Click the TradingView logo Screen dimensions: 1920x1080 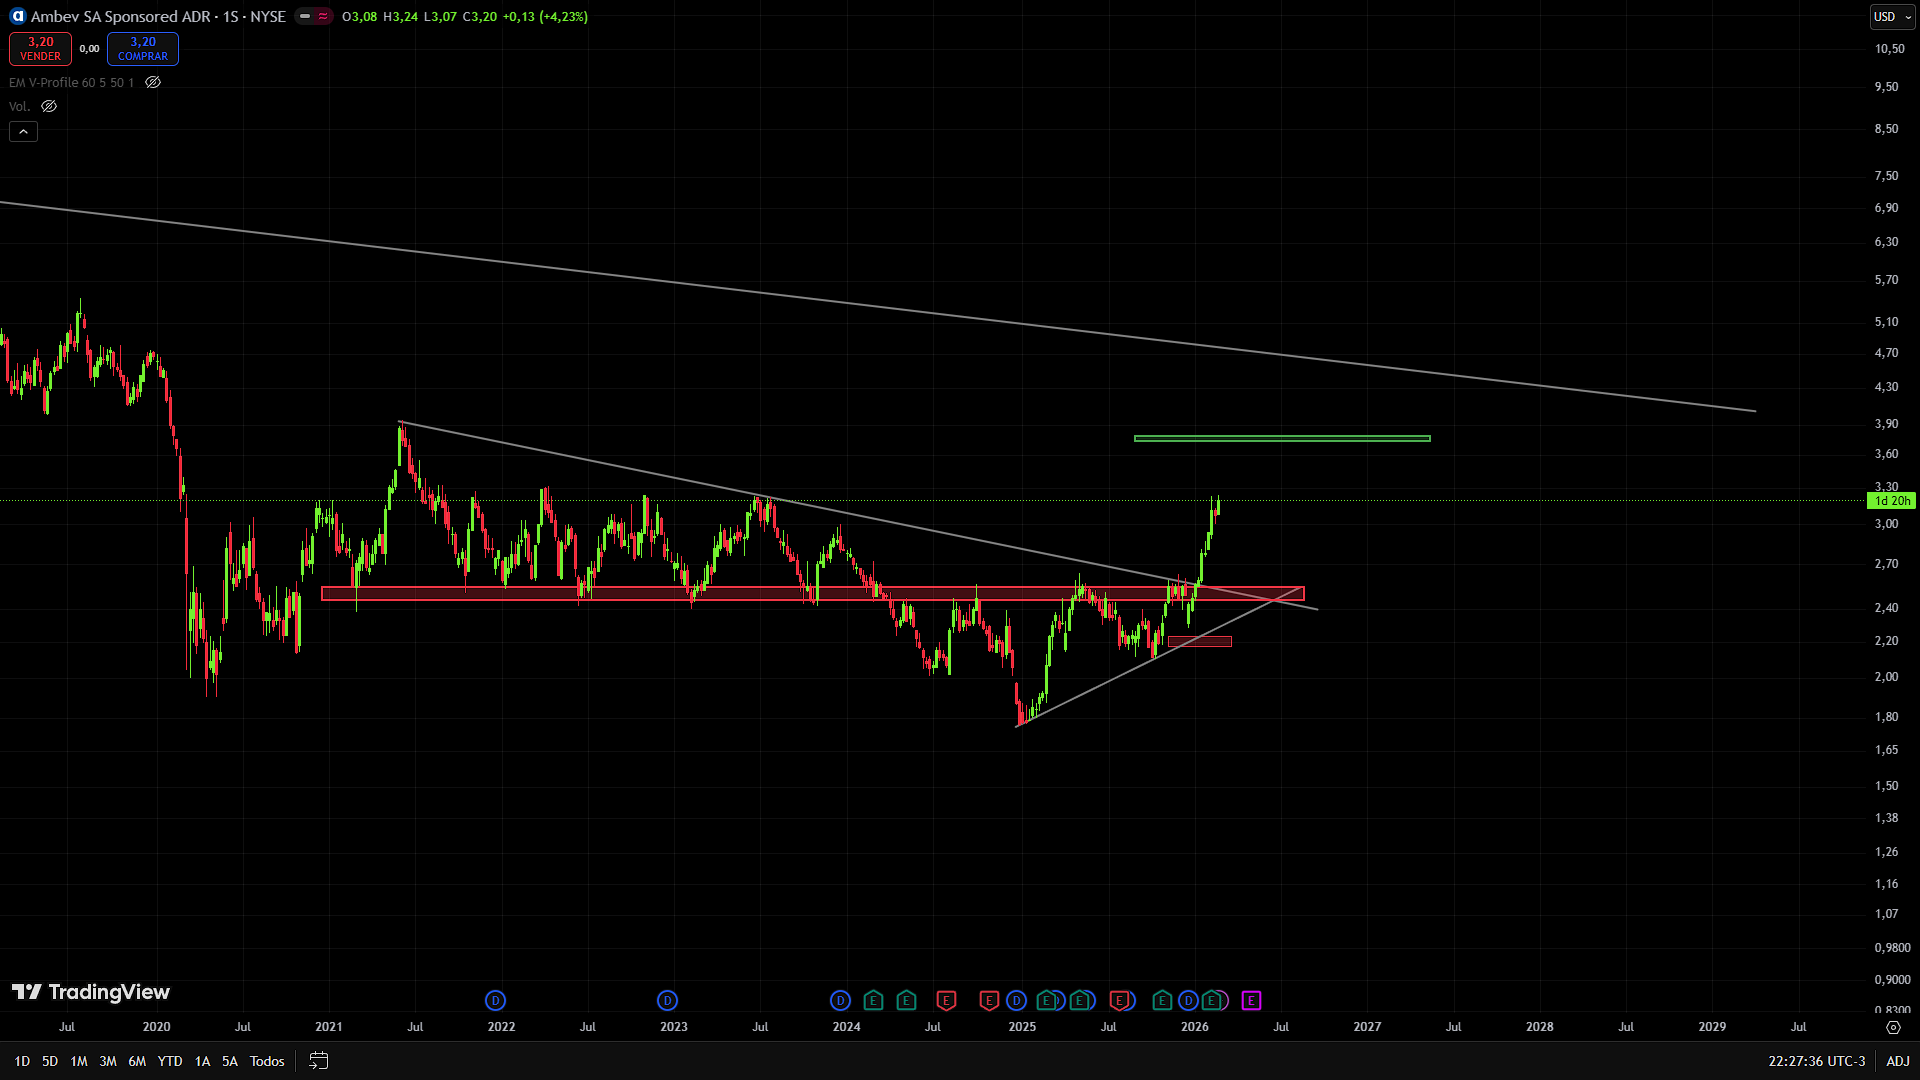pos(91,992)
